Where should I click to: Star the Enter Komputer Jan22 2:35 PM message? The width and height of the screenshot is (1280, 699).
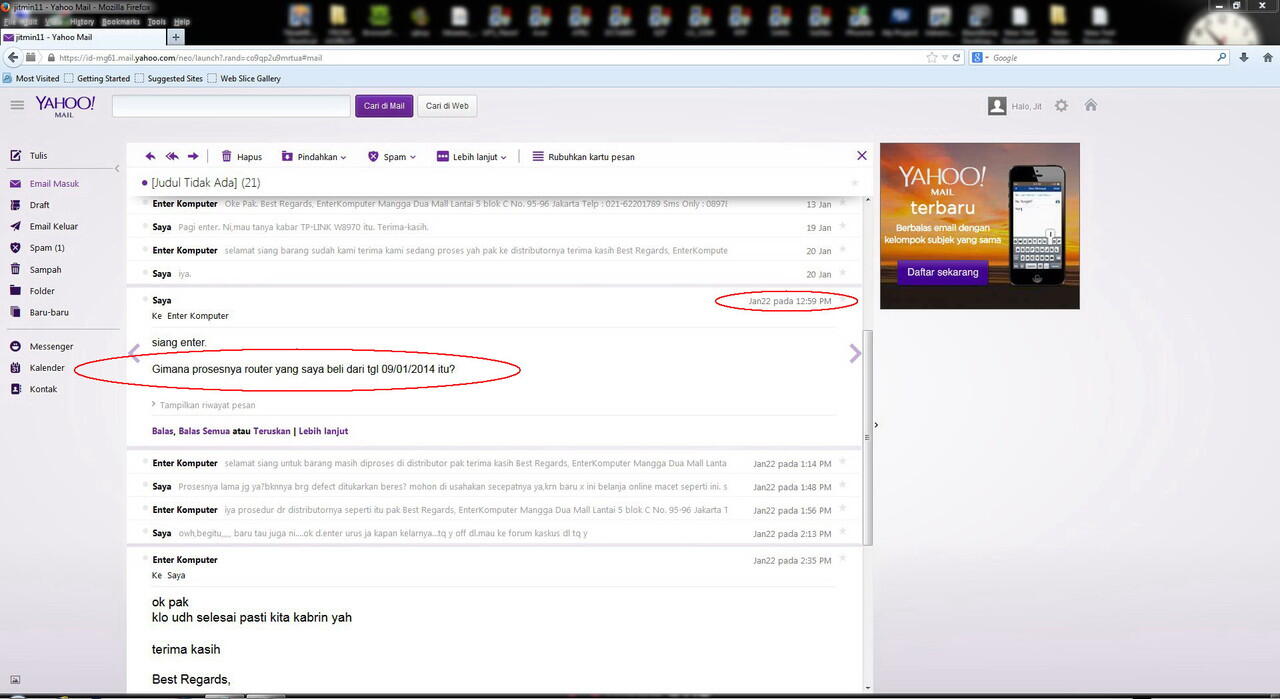pos(843,560)
